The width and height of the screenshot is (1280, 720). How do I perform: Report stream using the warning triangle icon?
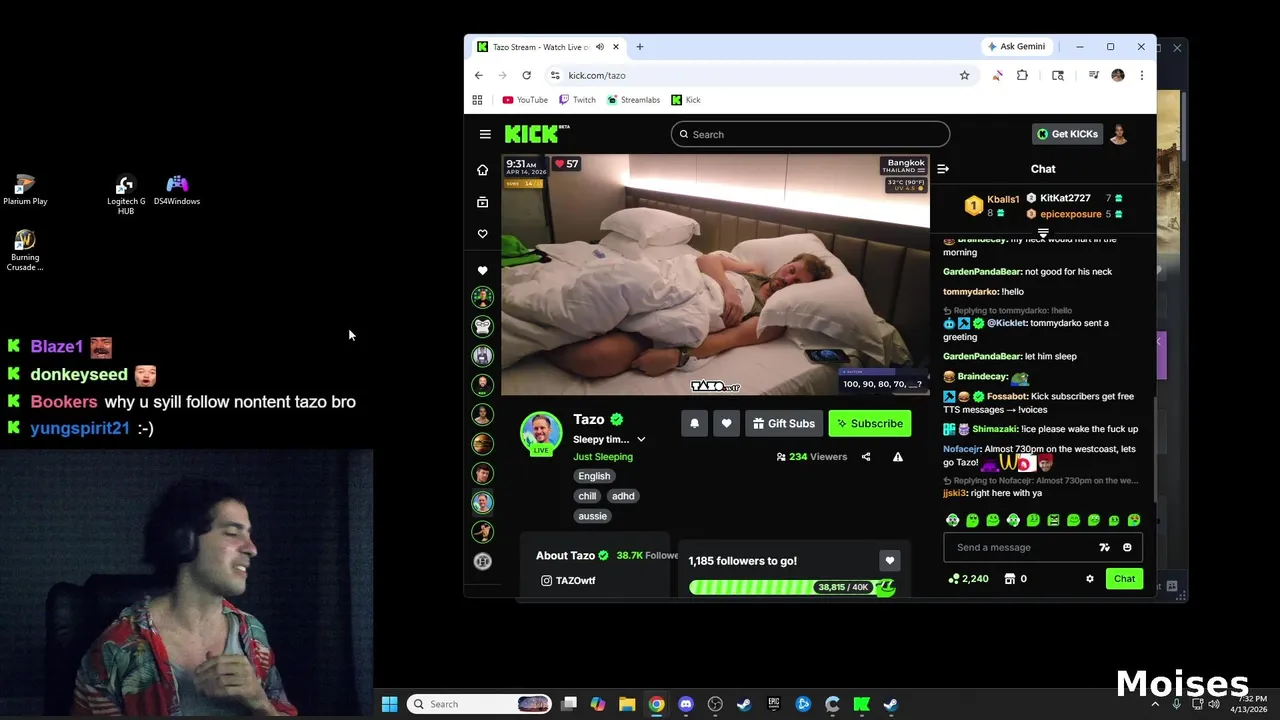pyautogui.click(x=897, y=457)
